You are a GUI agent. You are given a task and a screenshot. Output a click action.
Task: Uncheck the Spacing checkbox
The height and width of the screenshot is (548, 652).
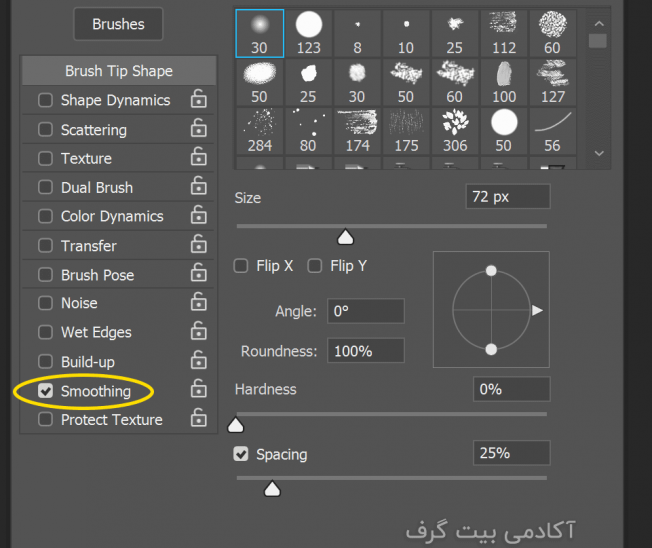[241, 454]
